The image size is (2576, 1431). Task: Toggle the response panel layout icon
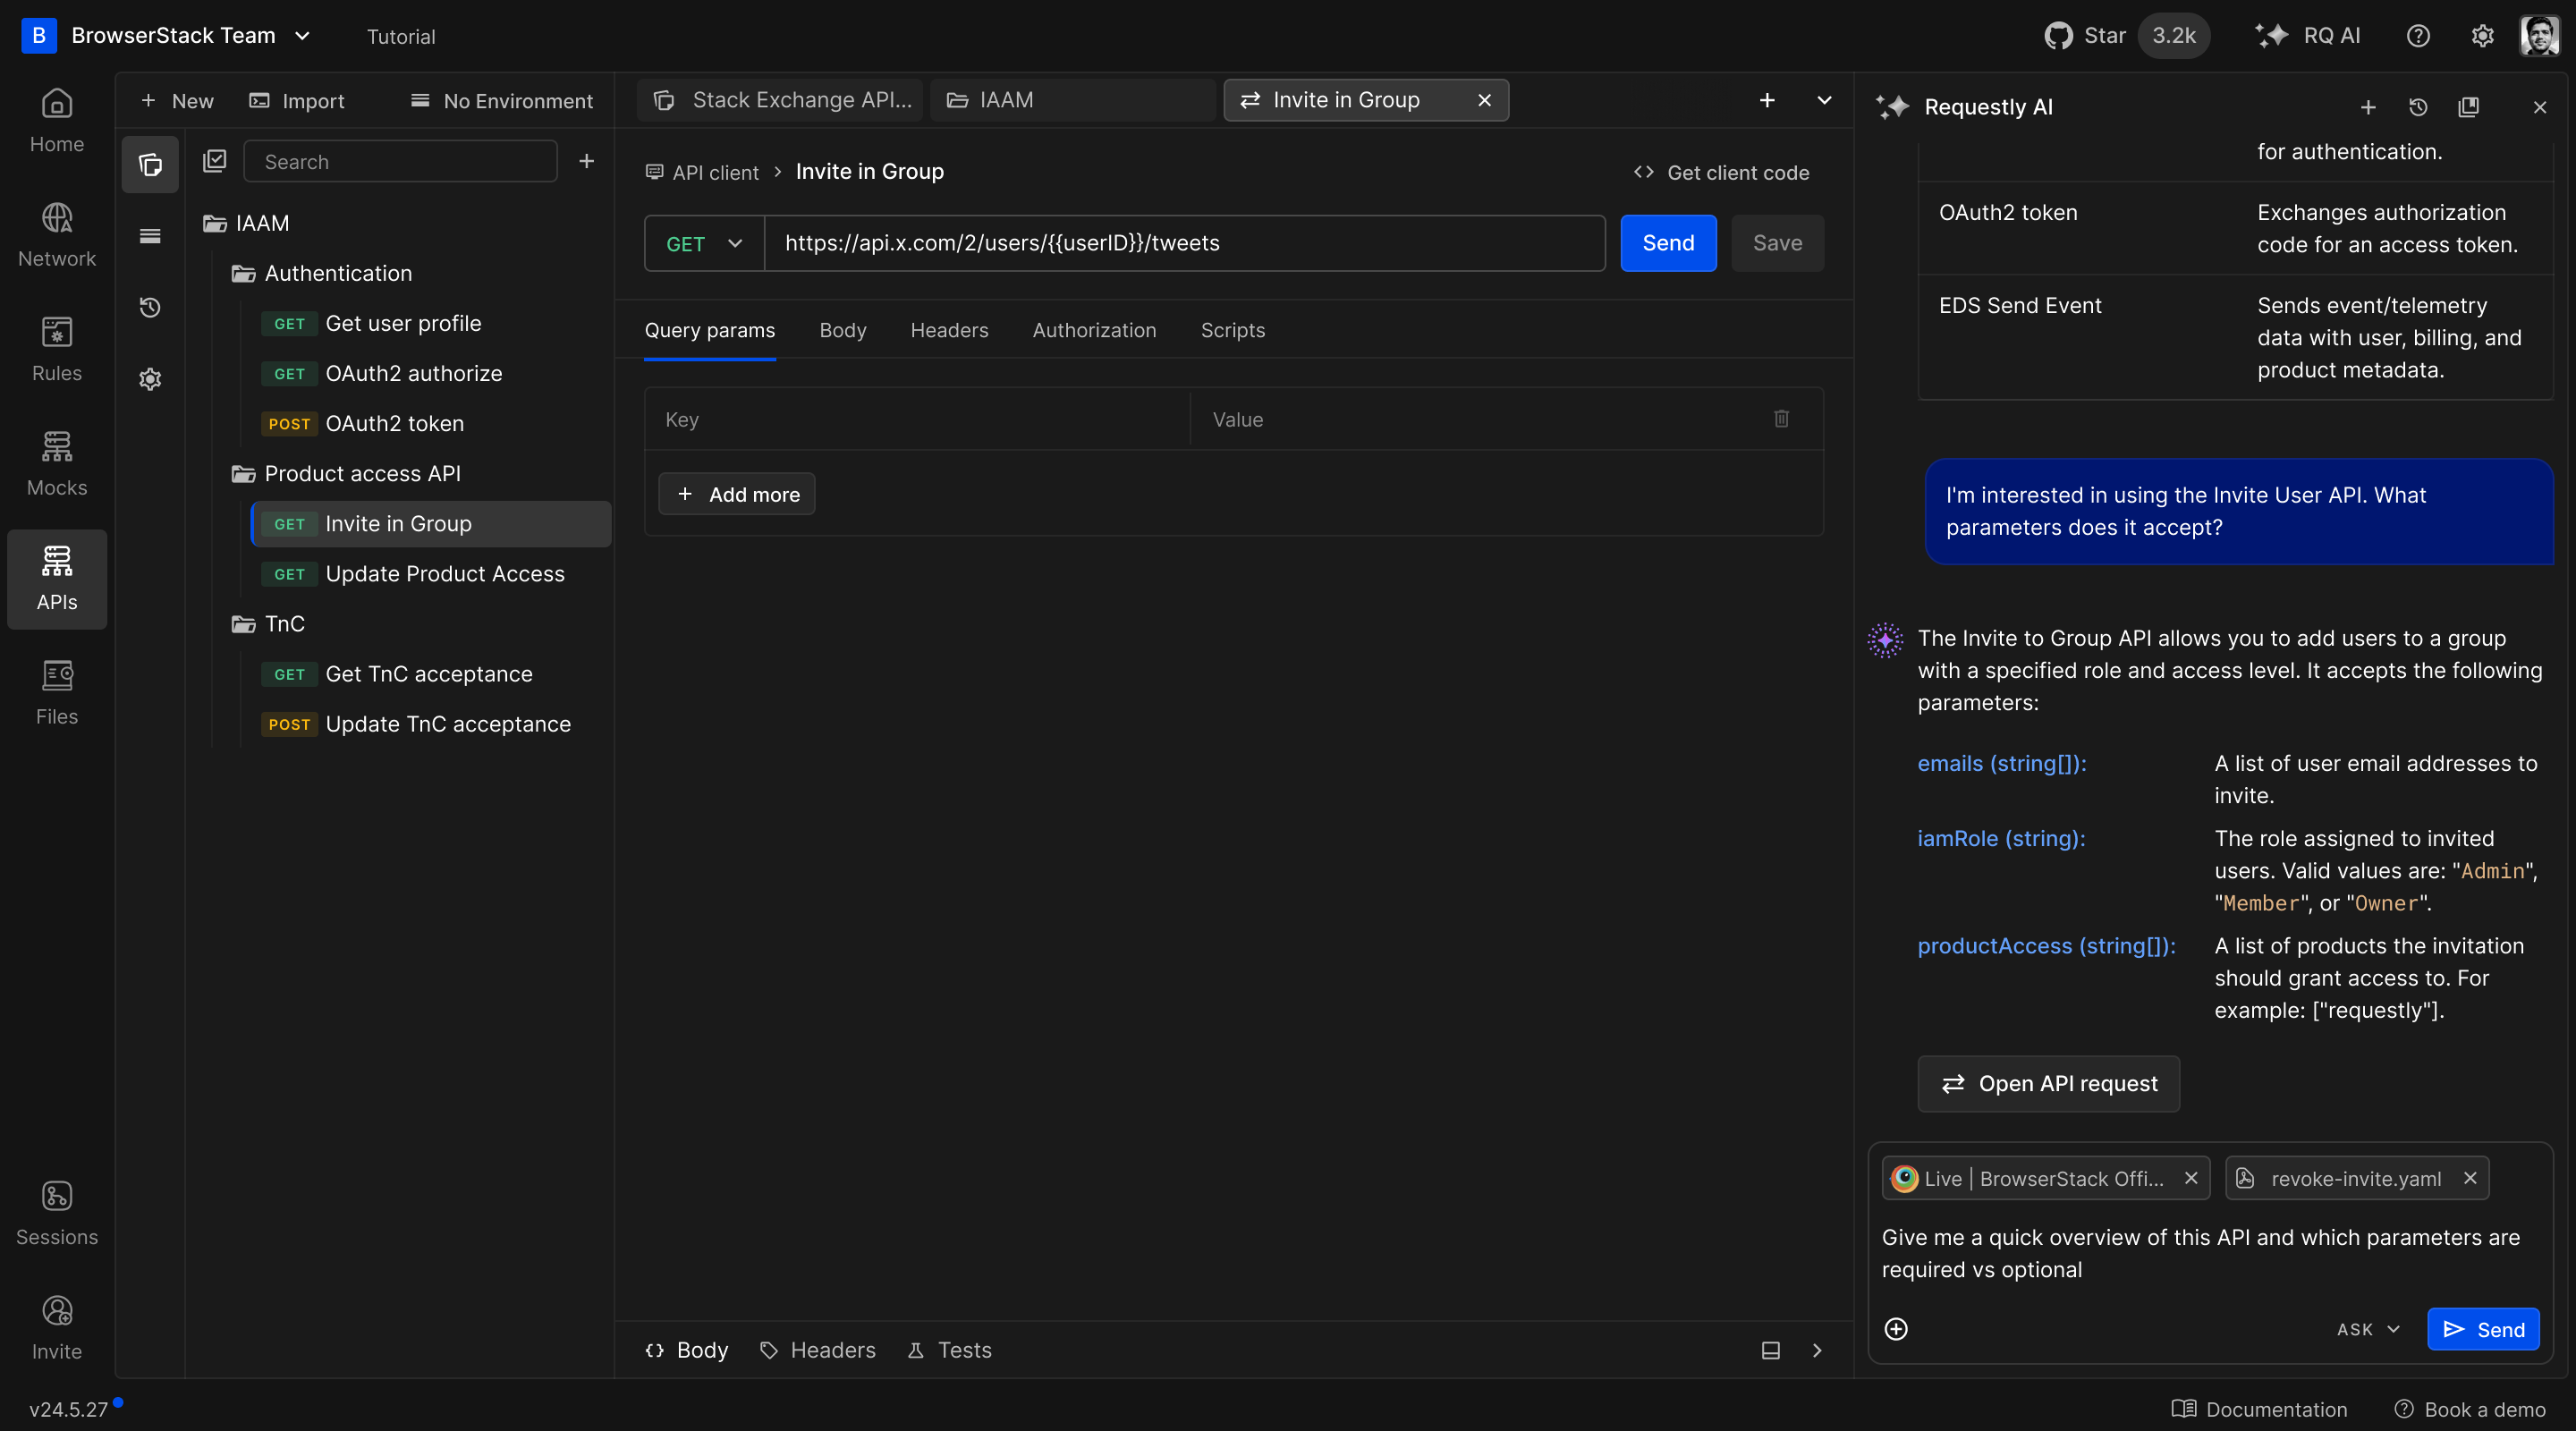[1771, 1350]
